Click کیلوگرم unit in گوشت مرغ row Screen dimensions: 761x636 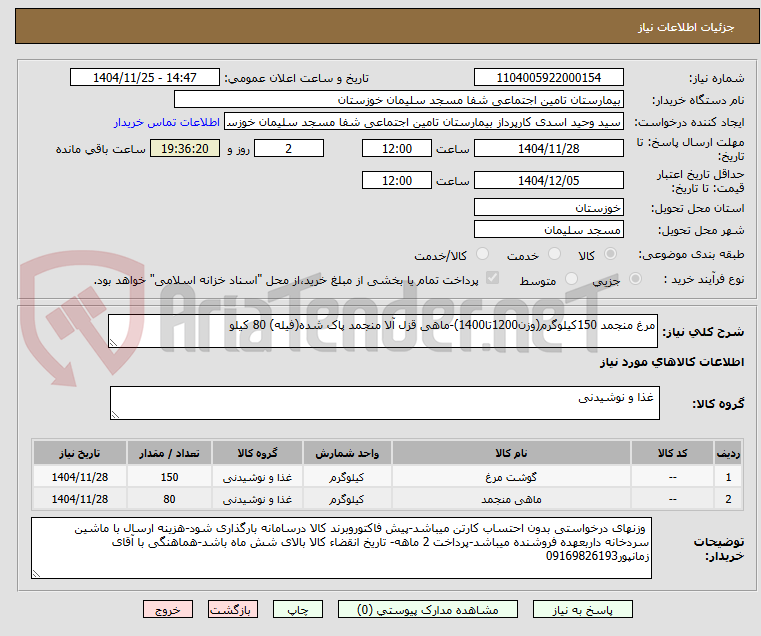point(347,477)
